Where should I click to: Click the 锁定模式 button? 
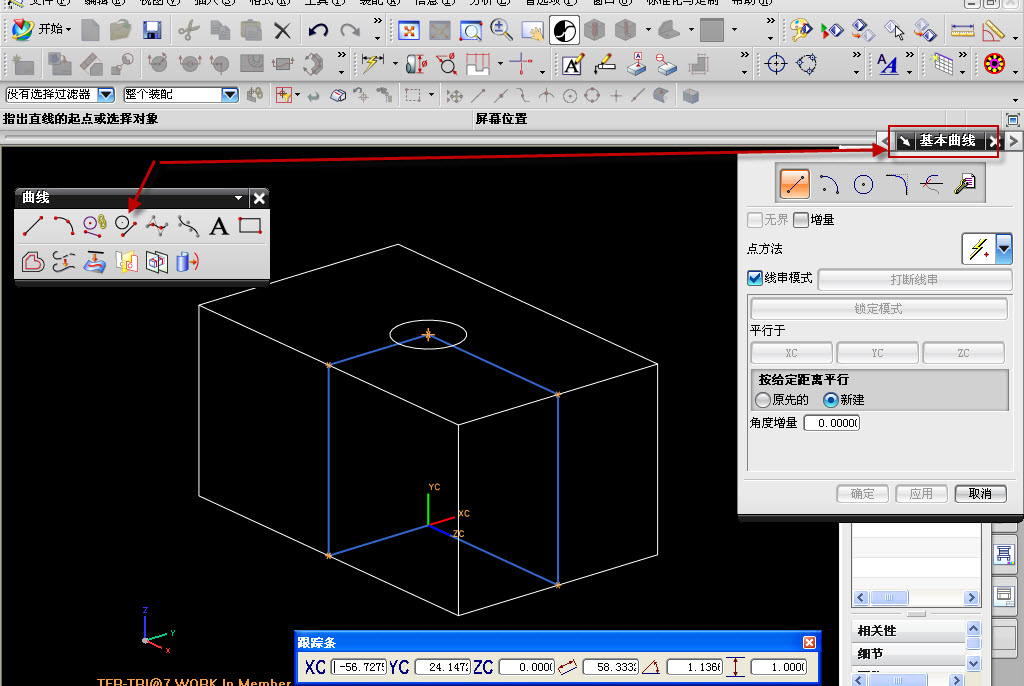(x=878, y=308)
